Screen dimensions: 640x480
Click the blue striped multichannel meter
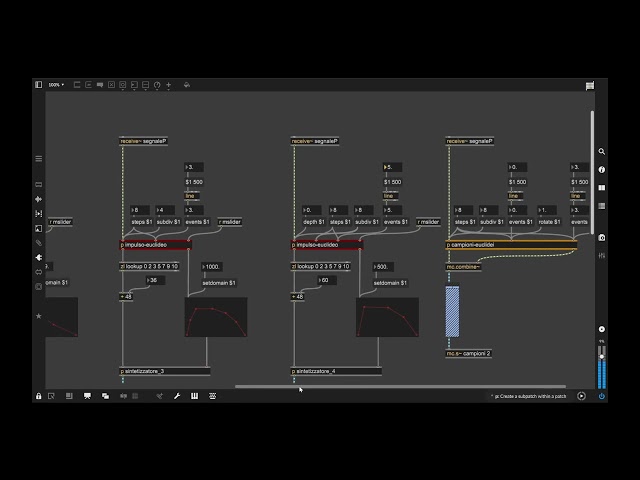(x=452, y=311)
